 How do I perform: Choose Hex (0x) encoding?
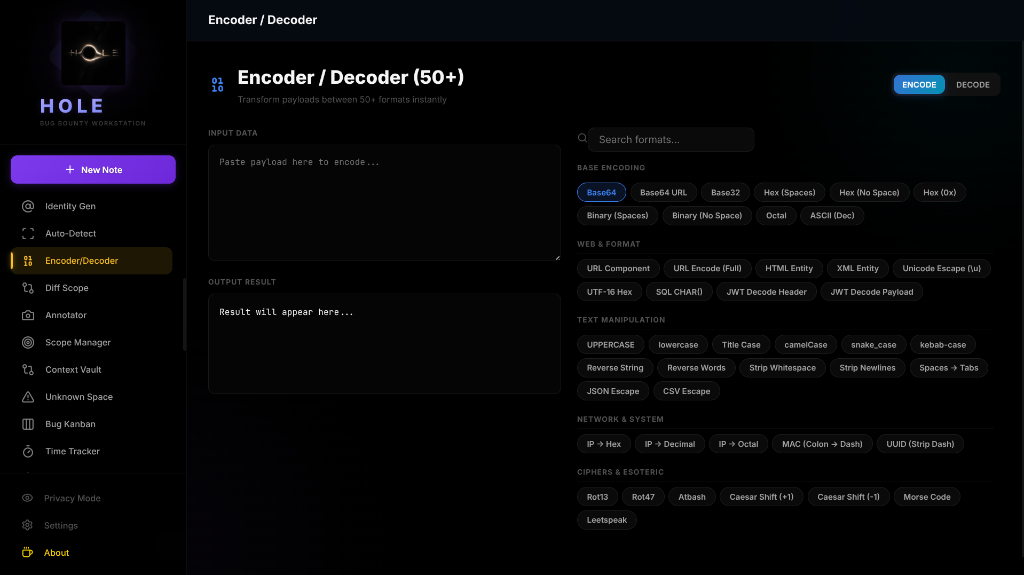pos(939,193)
